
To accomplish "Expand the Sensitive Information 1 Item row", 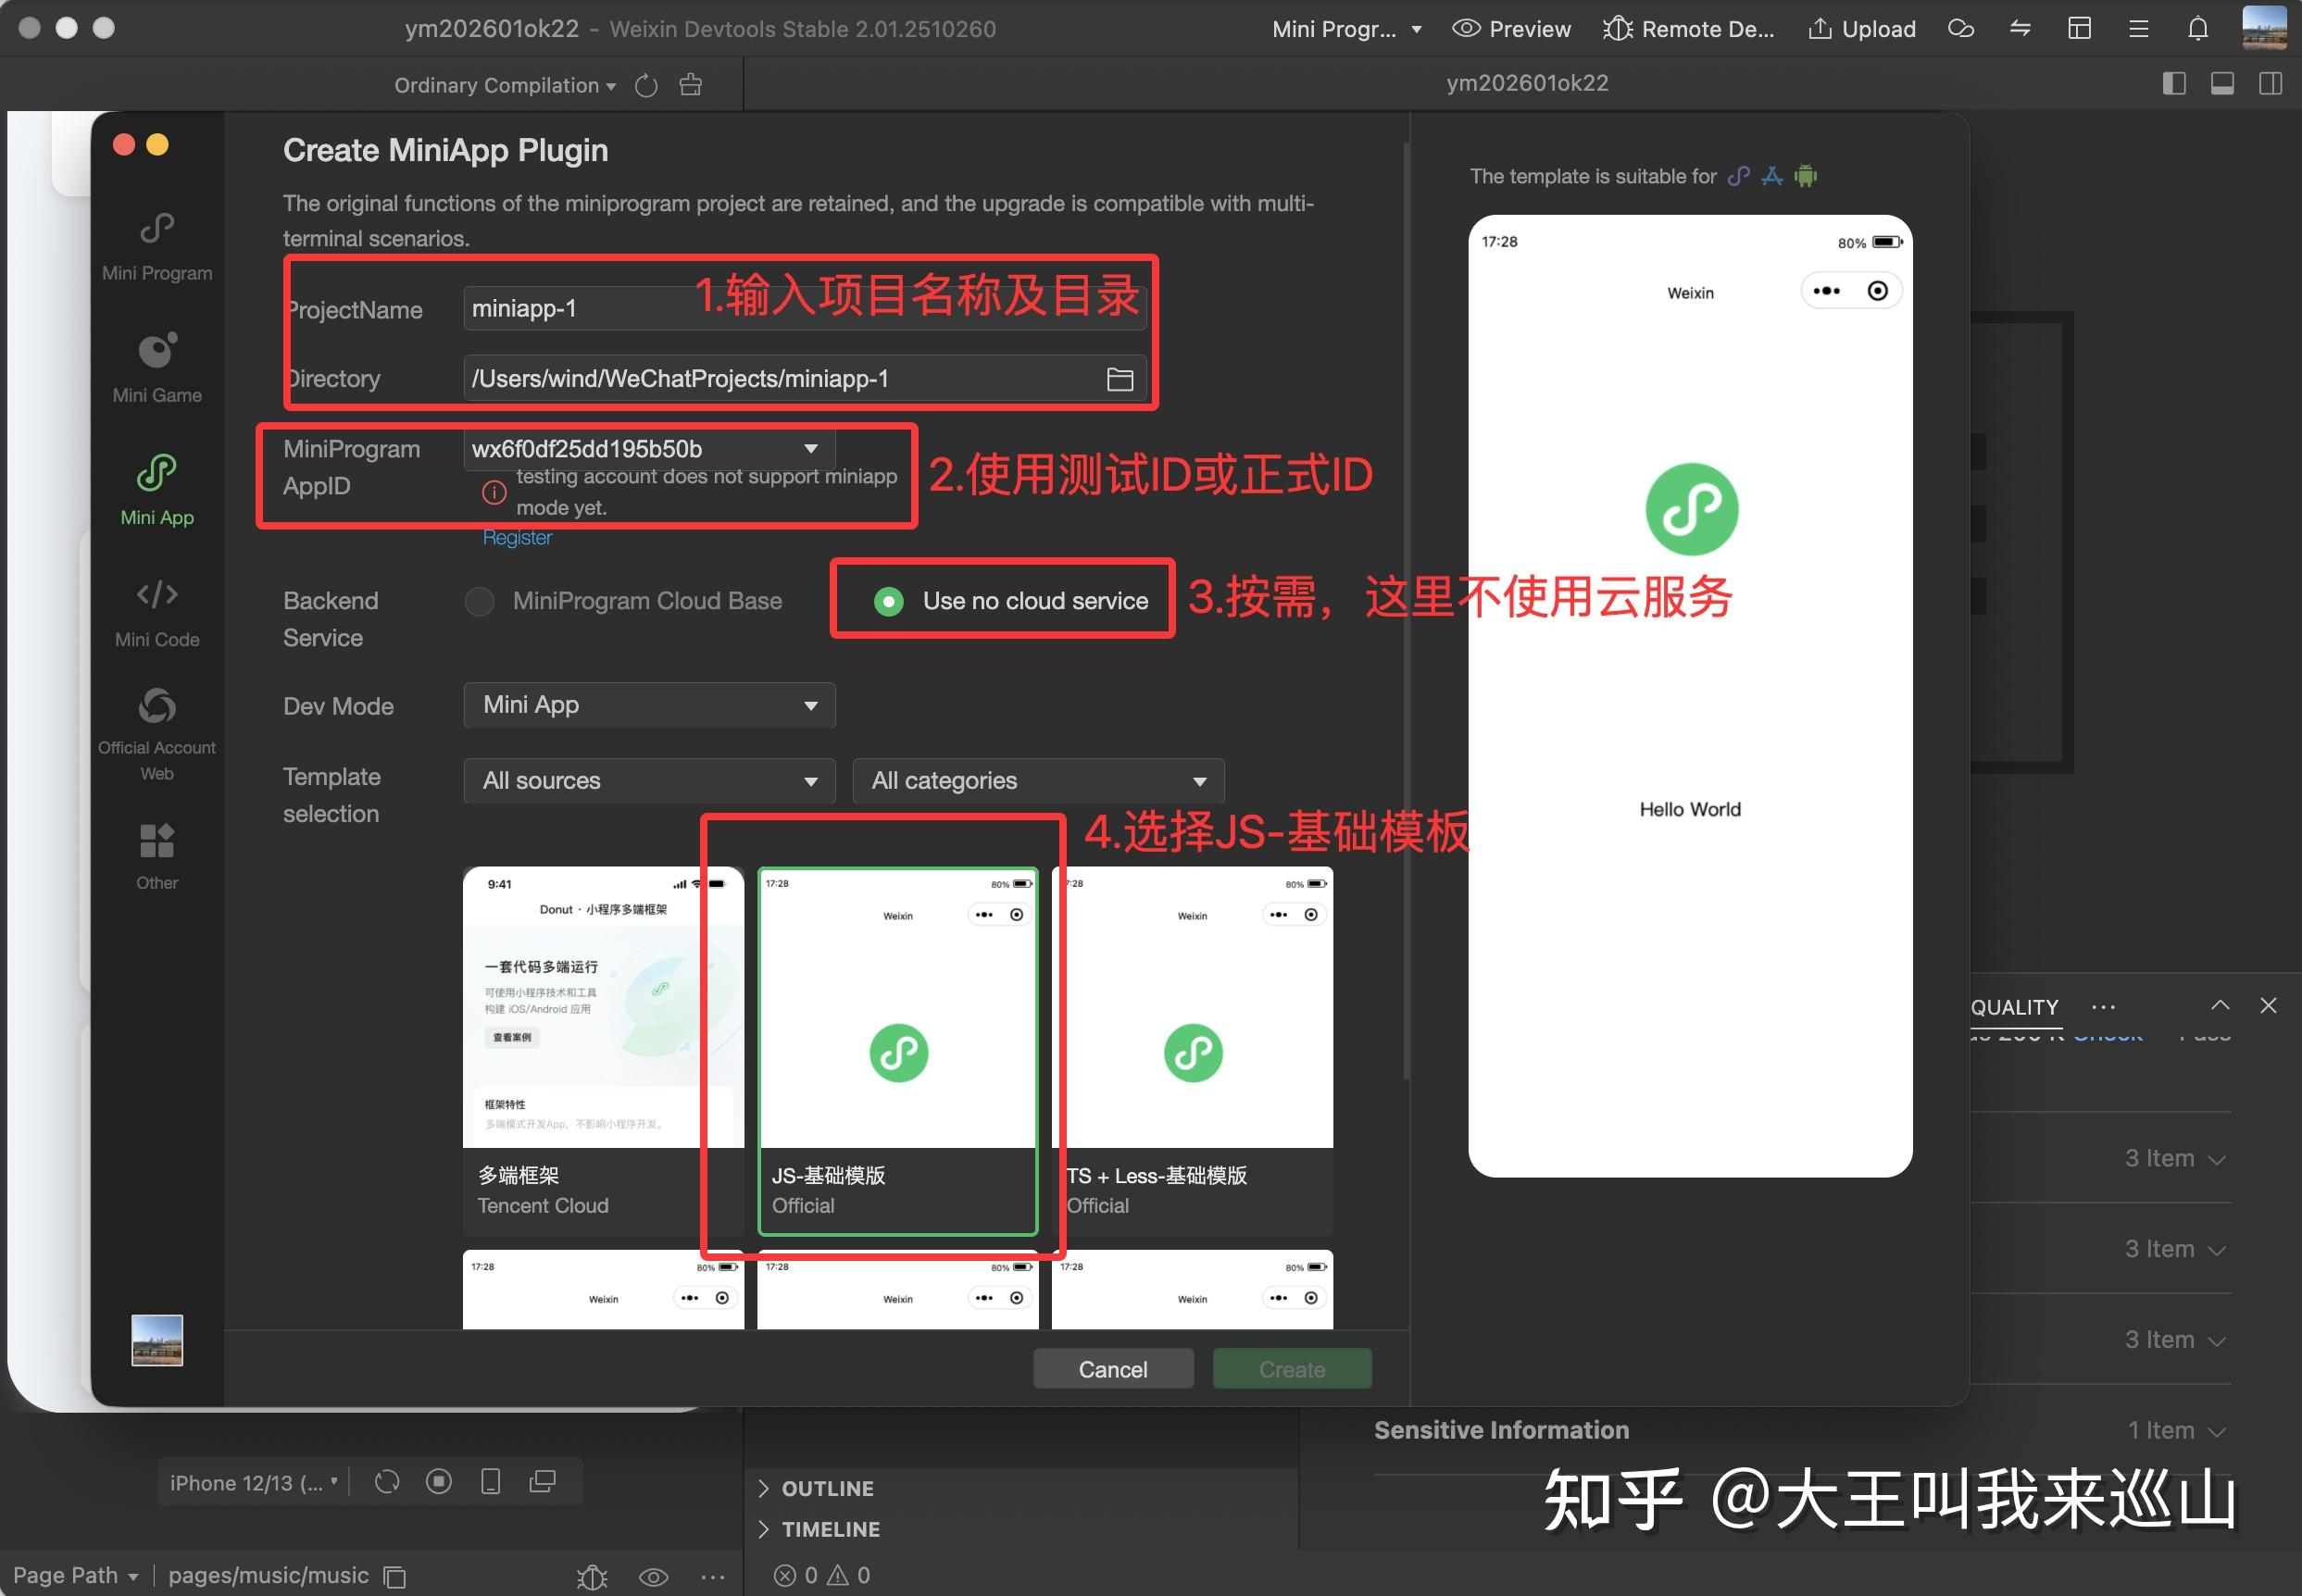I will (x=1802, y=1430).
